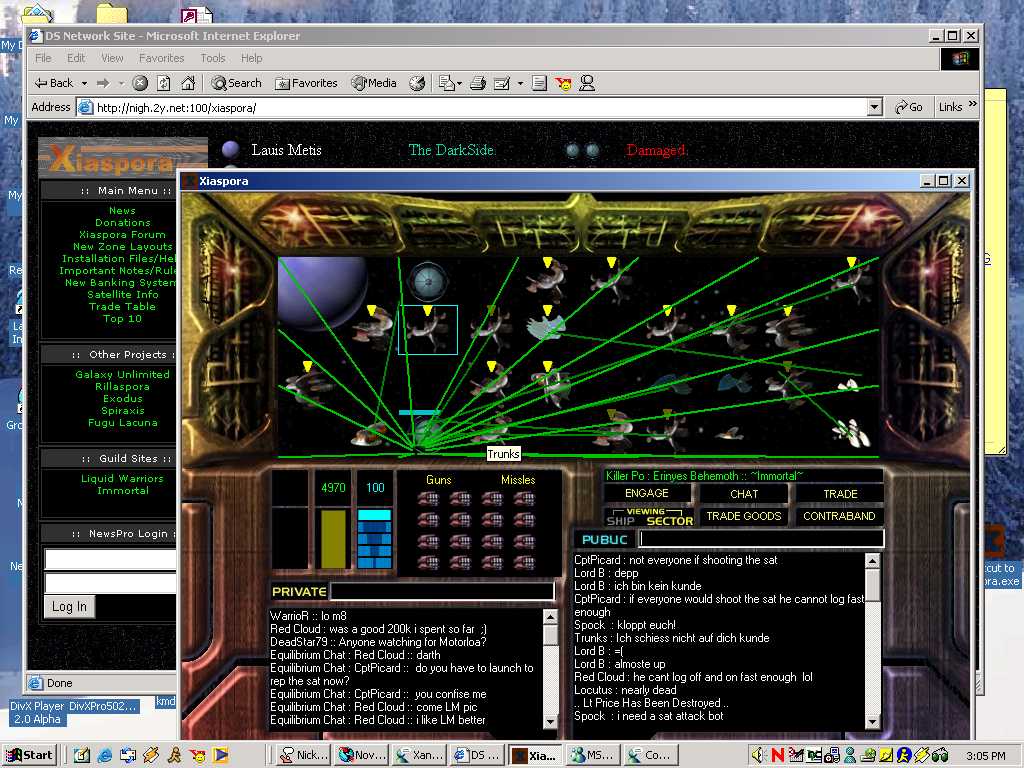
Task: Click the first gun slot under Guns
Action: coord(428,498)
